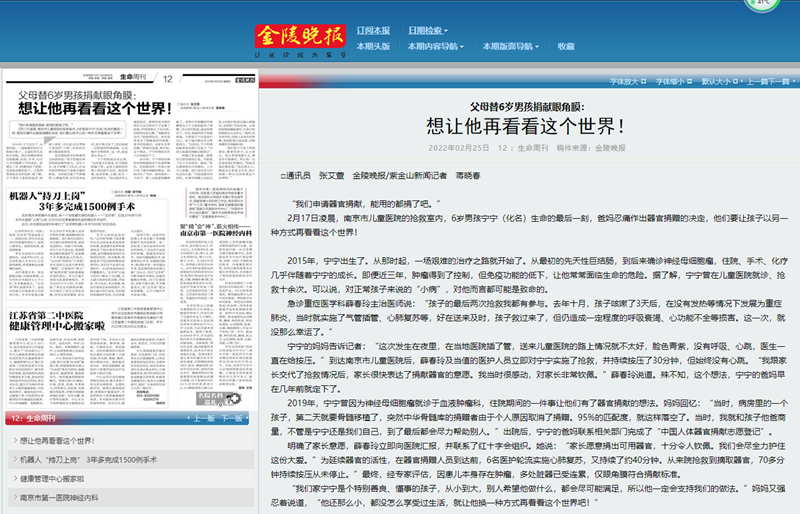Click the 金陵晚报 red logo

(x=301, y=37)
